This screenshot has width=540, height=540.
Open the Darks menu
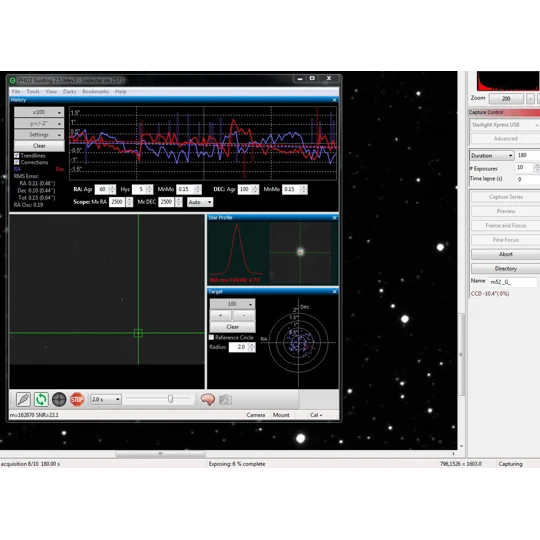[69, 92]
